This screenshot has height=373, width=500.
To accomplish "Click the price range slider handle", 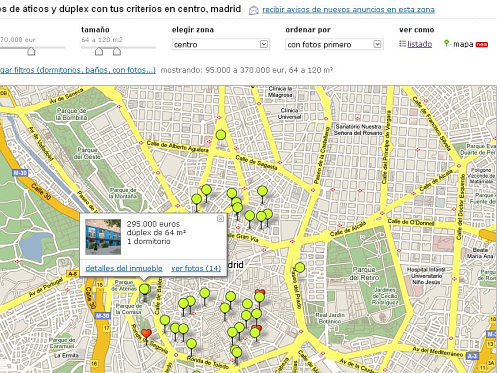I will pos(31,51).
